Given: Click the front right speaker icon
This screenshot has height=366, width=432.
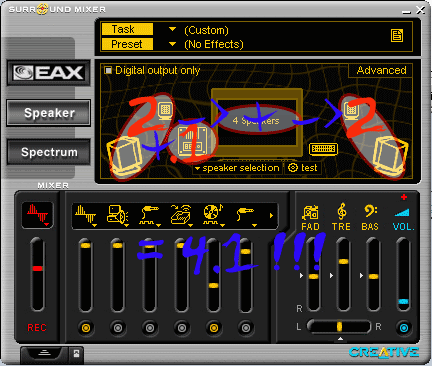Looking at the screenshot, I should [x=351, y=110].
